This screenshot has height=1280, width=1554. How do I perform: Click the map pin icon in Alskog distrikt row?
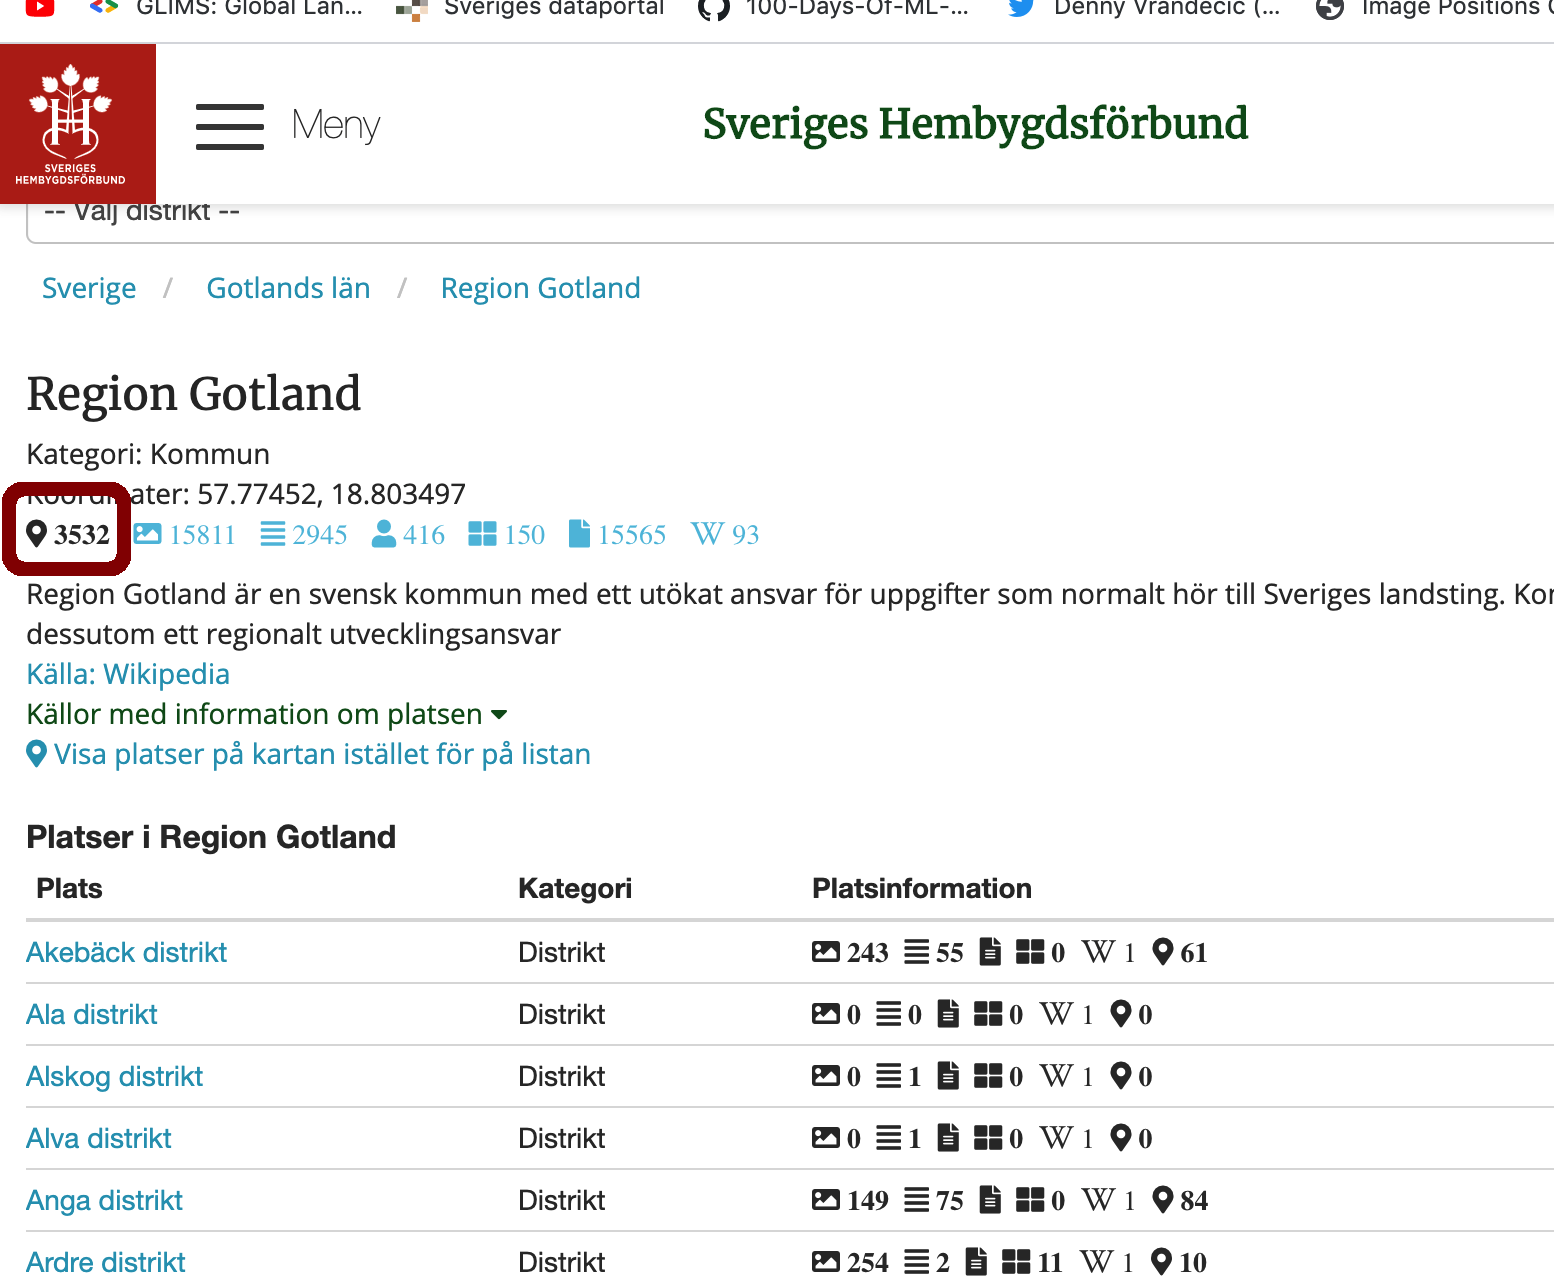[1121, 1076]
